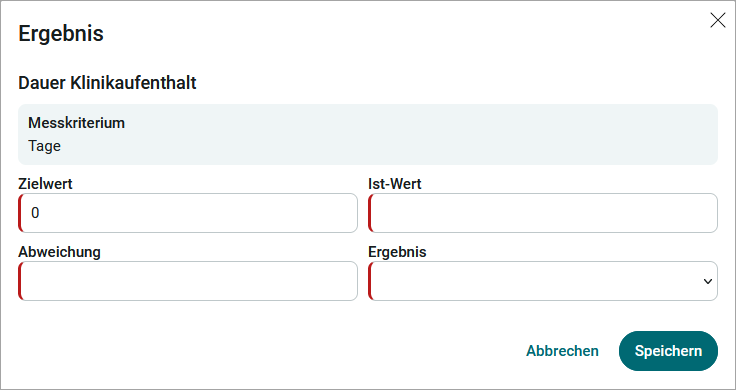The image size is (736, 390).
Task: Close the Ergebnis dialog with the X icon
Action: [x=718, y=20]
